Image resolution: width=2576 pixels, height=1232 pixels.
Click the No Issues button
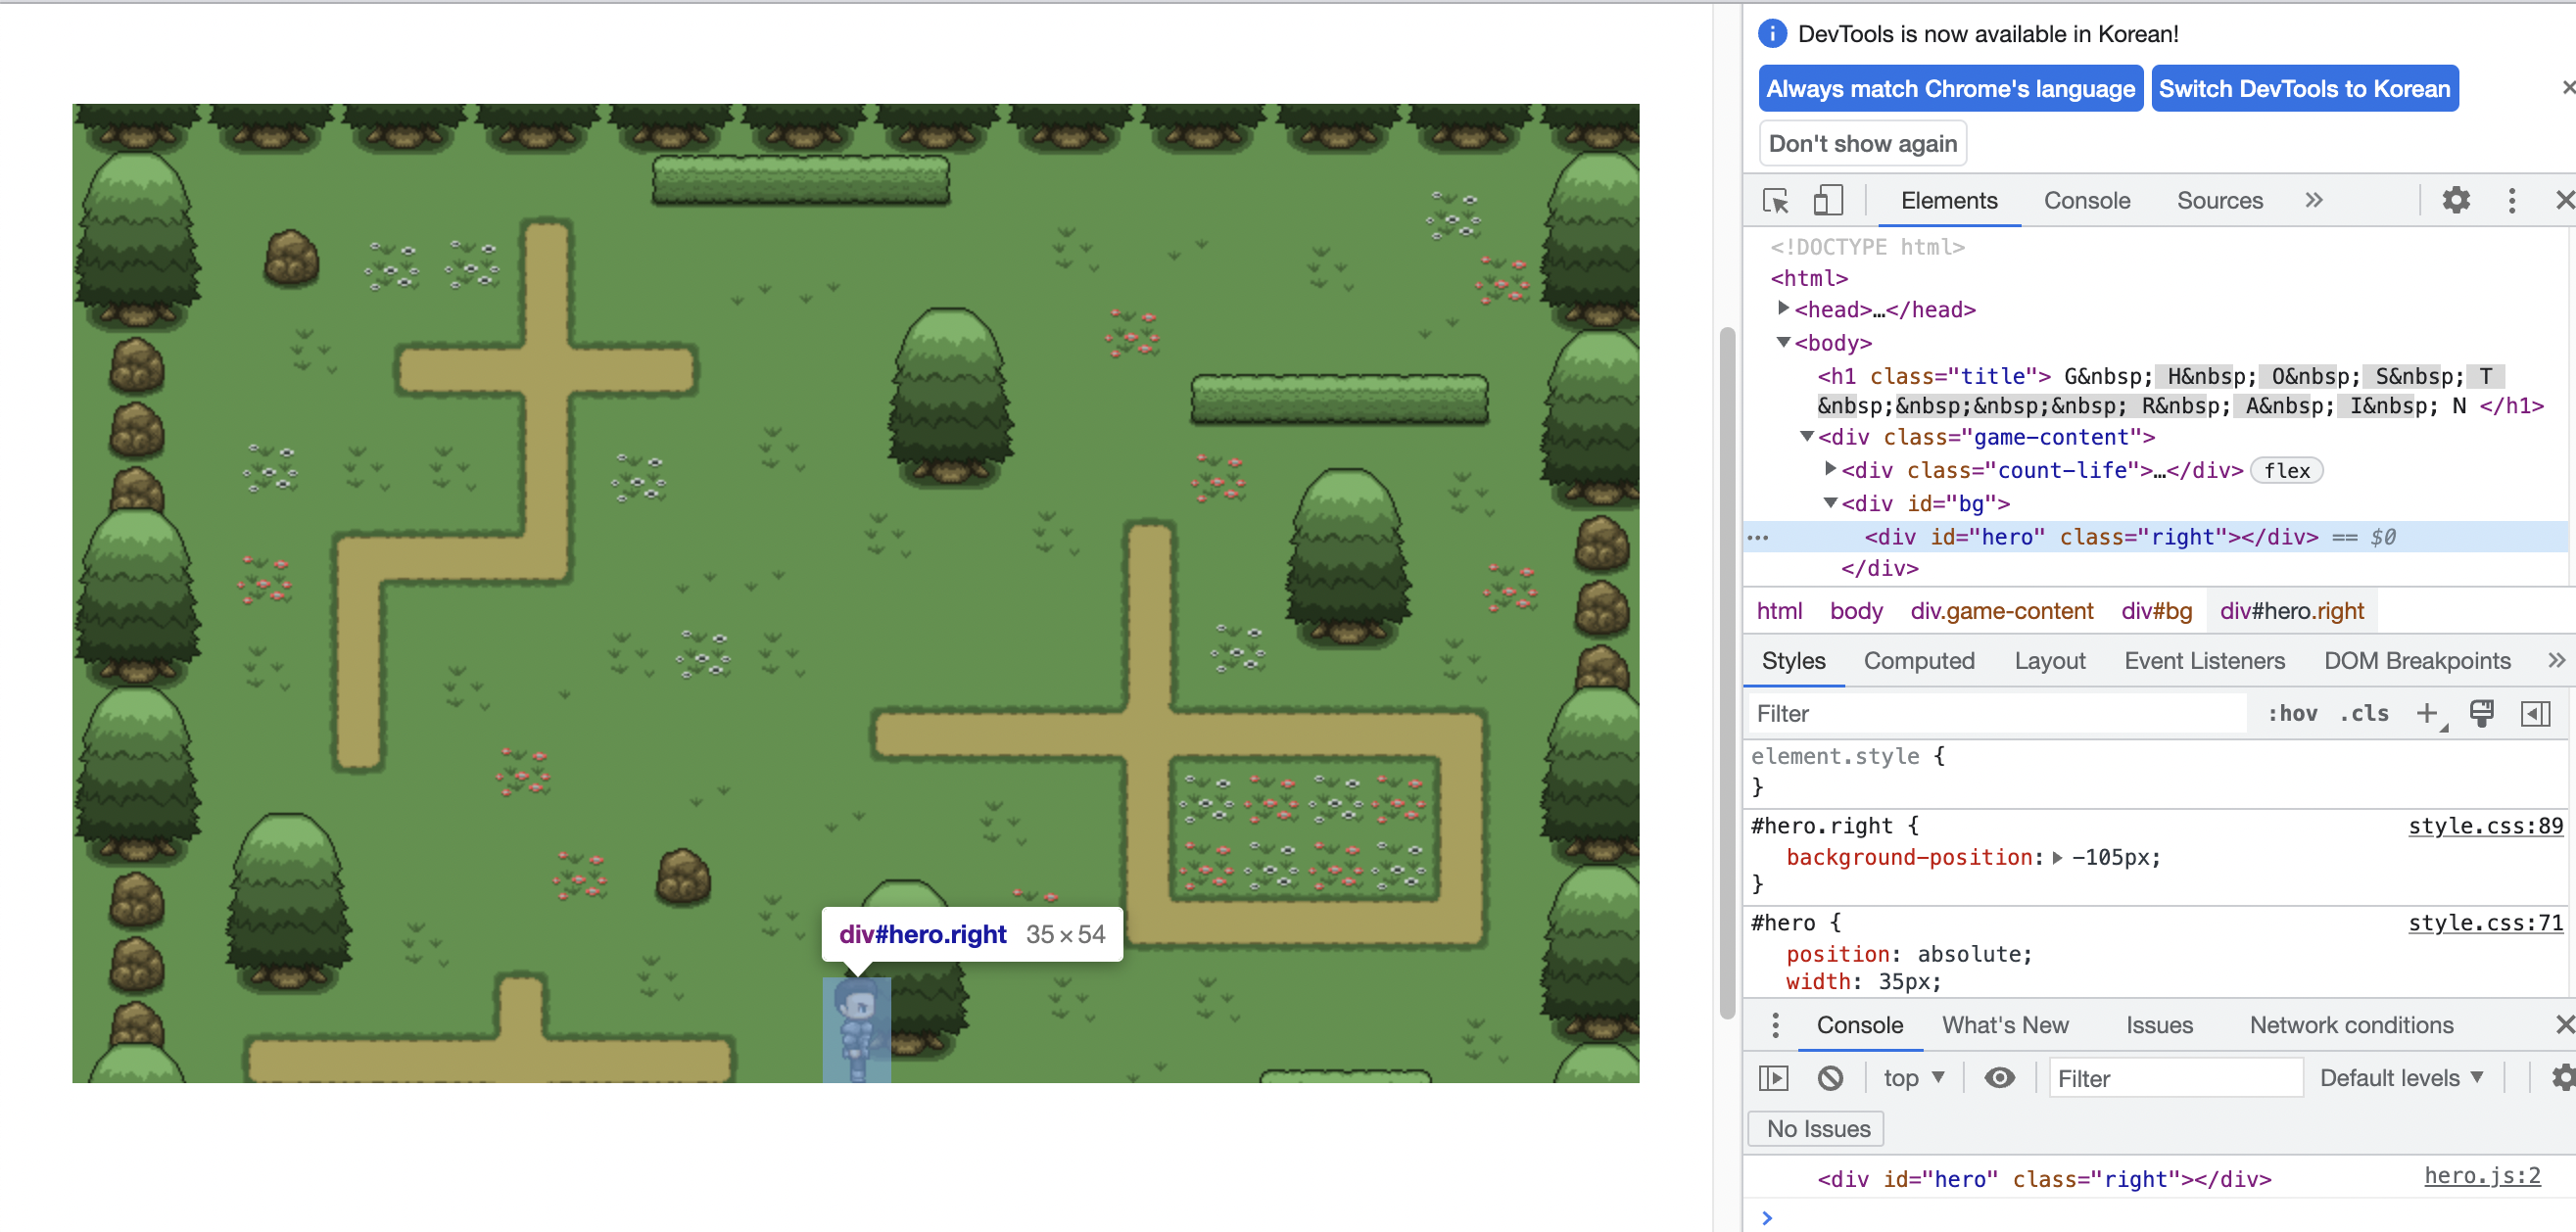(x=1816, y=1129)
